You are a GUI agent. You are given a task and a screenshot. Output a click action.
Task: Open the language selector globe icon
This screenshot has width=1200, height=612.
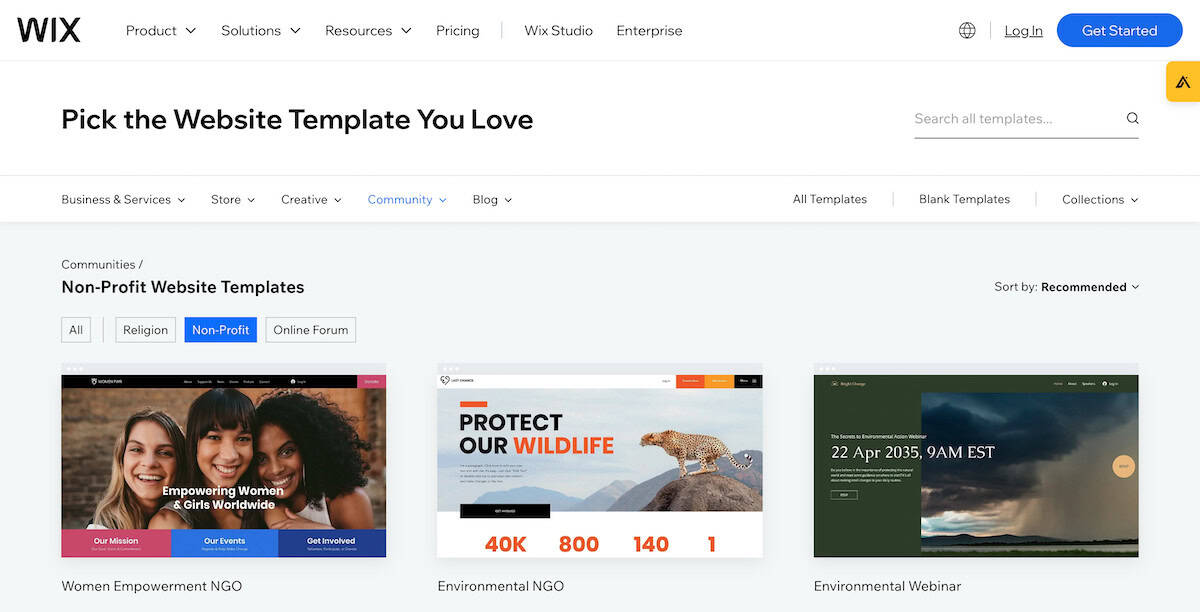point(966,29)
